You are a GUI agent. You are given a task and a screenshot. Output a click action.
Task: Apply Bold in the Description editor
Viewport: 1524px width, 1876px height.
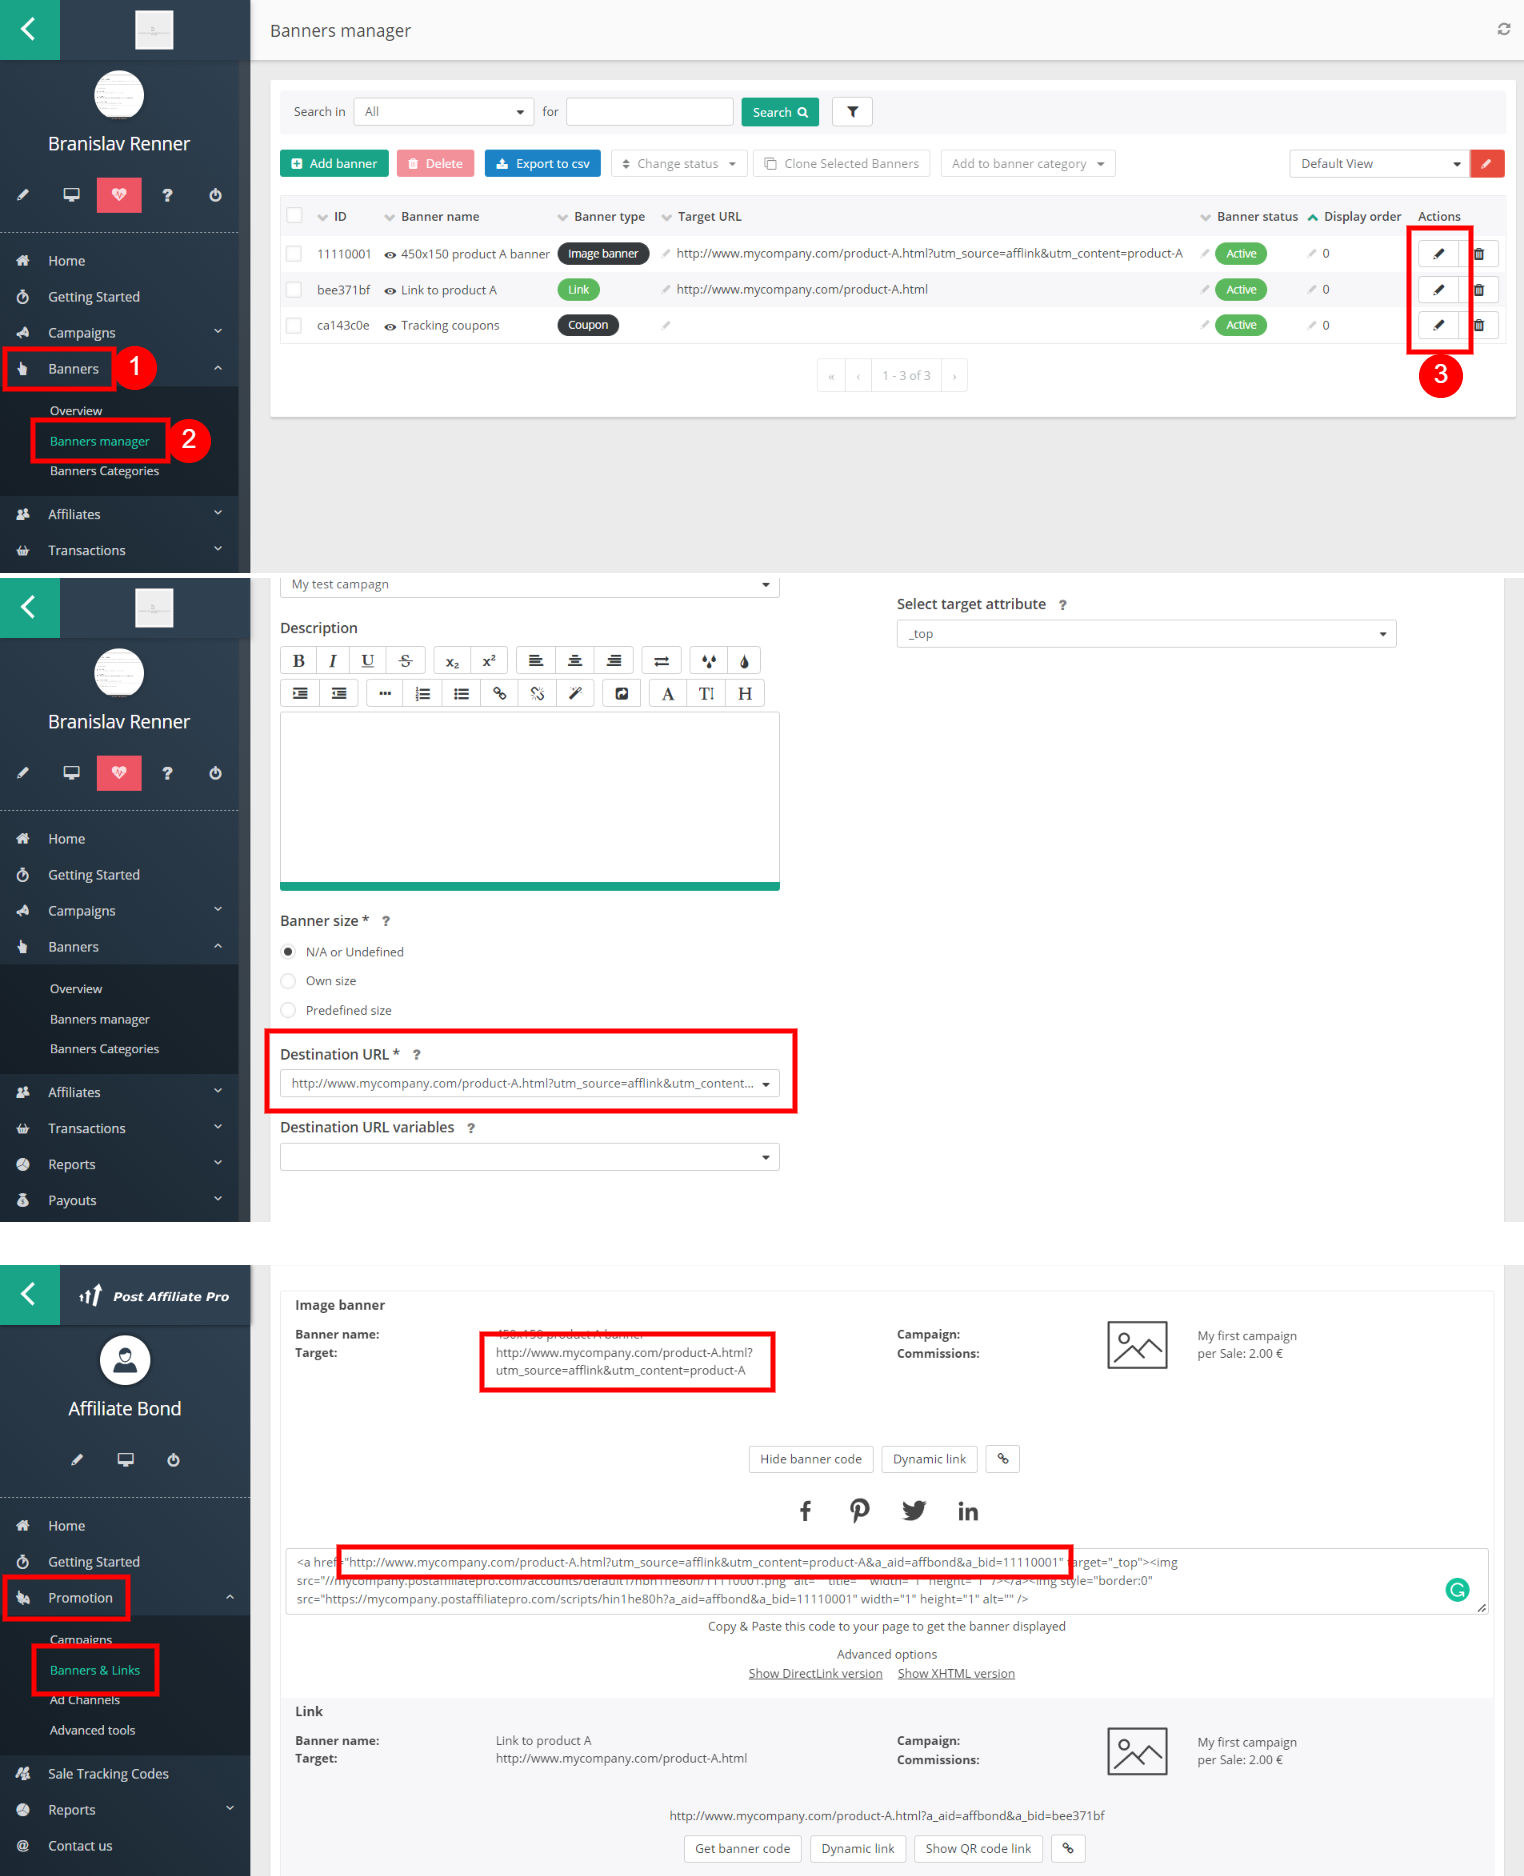pos(298,661)
